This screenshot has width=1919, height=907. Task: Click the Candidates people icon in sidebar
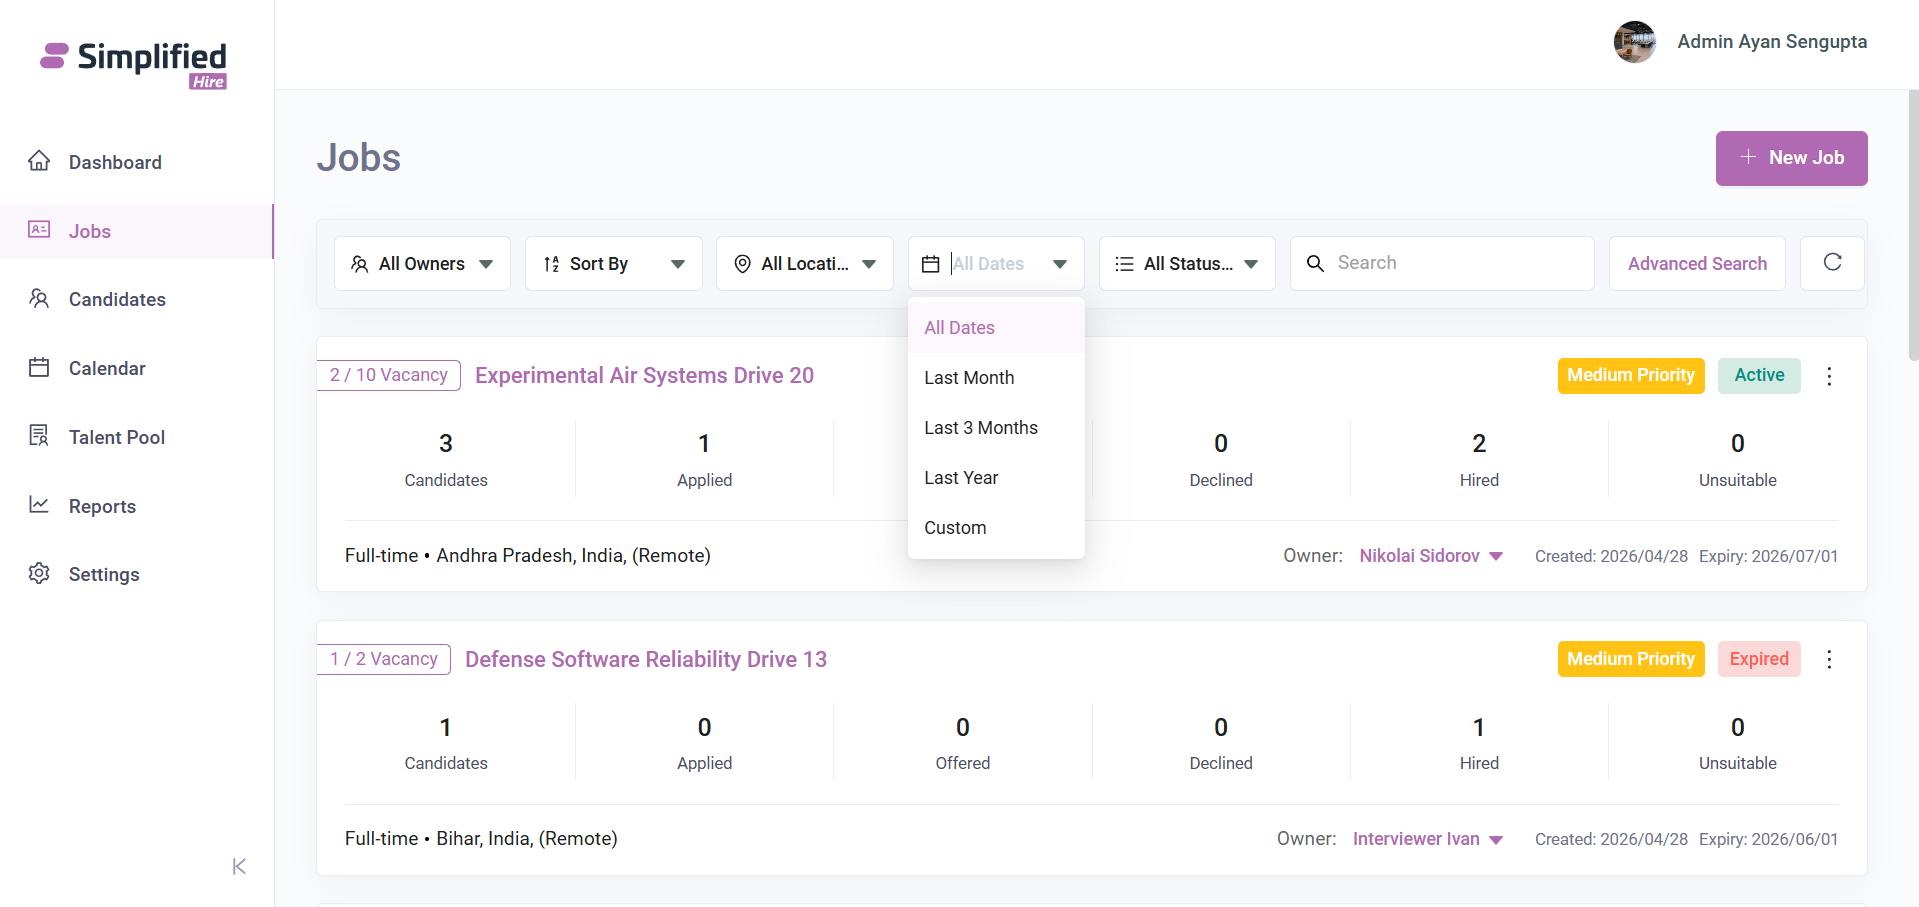39,298
